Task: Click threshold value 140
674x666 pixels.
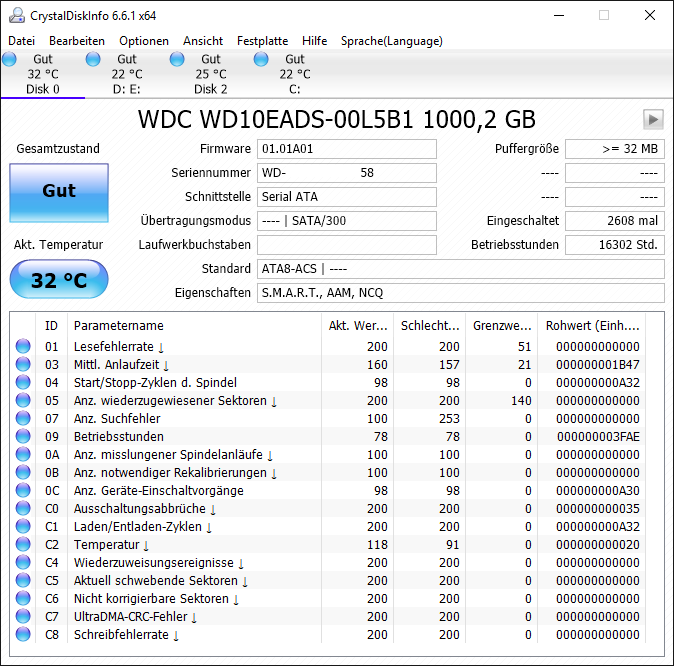Action: [x=521, y=401]
